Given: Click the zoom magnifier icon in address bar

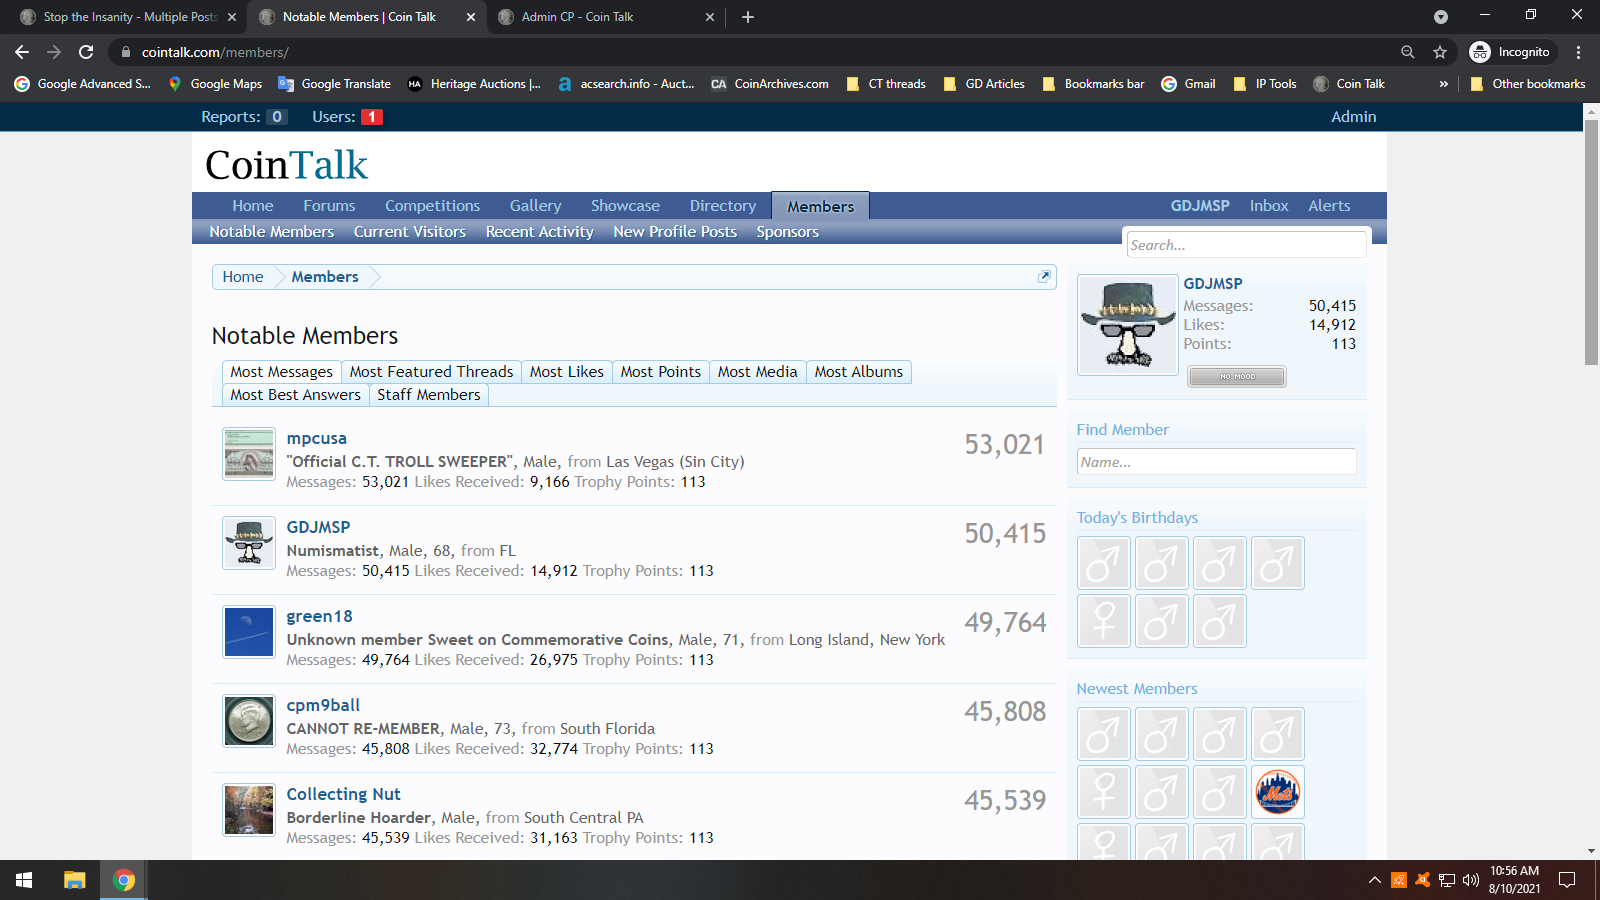Looking at the screenshot, I should [x=1407, y=52].
